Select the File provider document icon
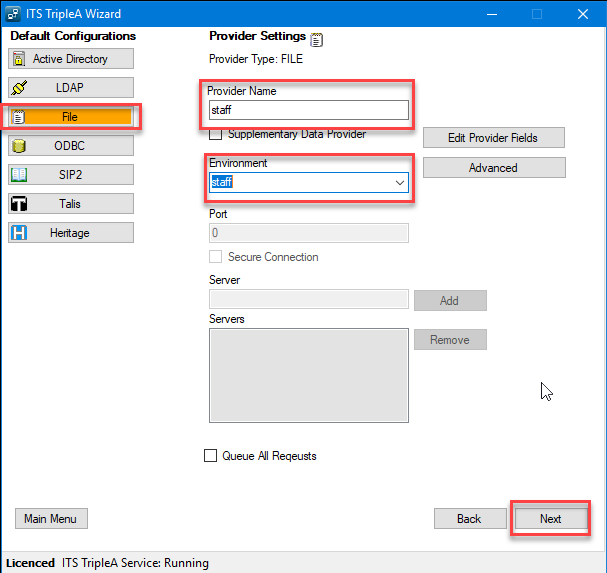 [18, 117]
